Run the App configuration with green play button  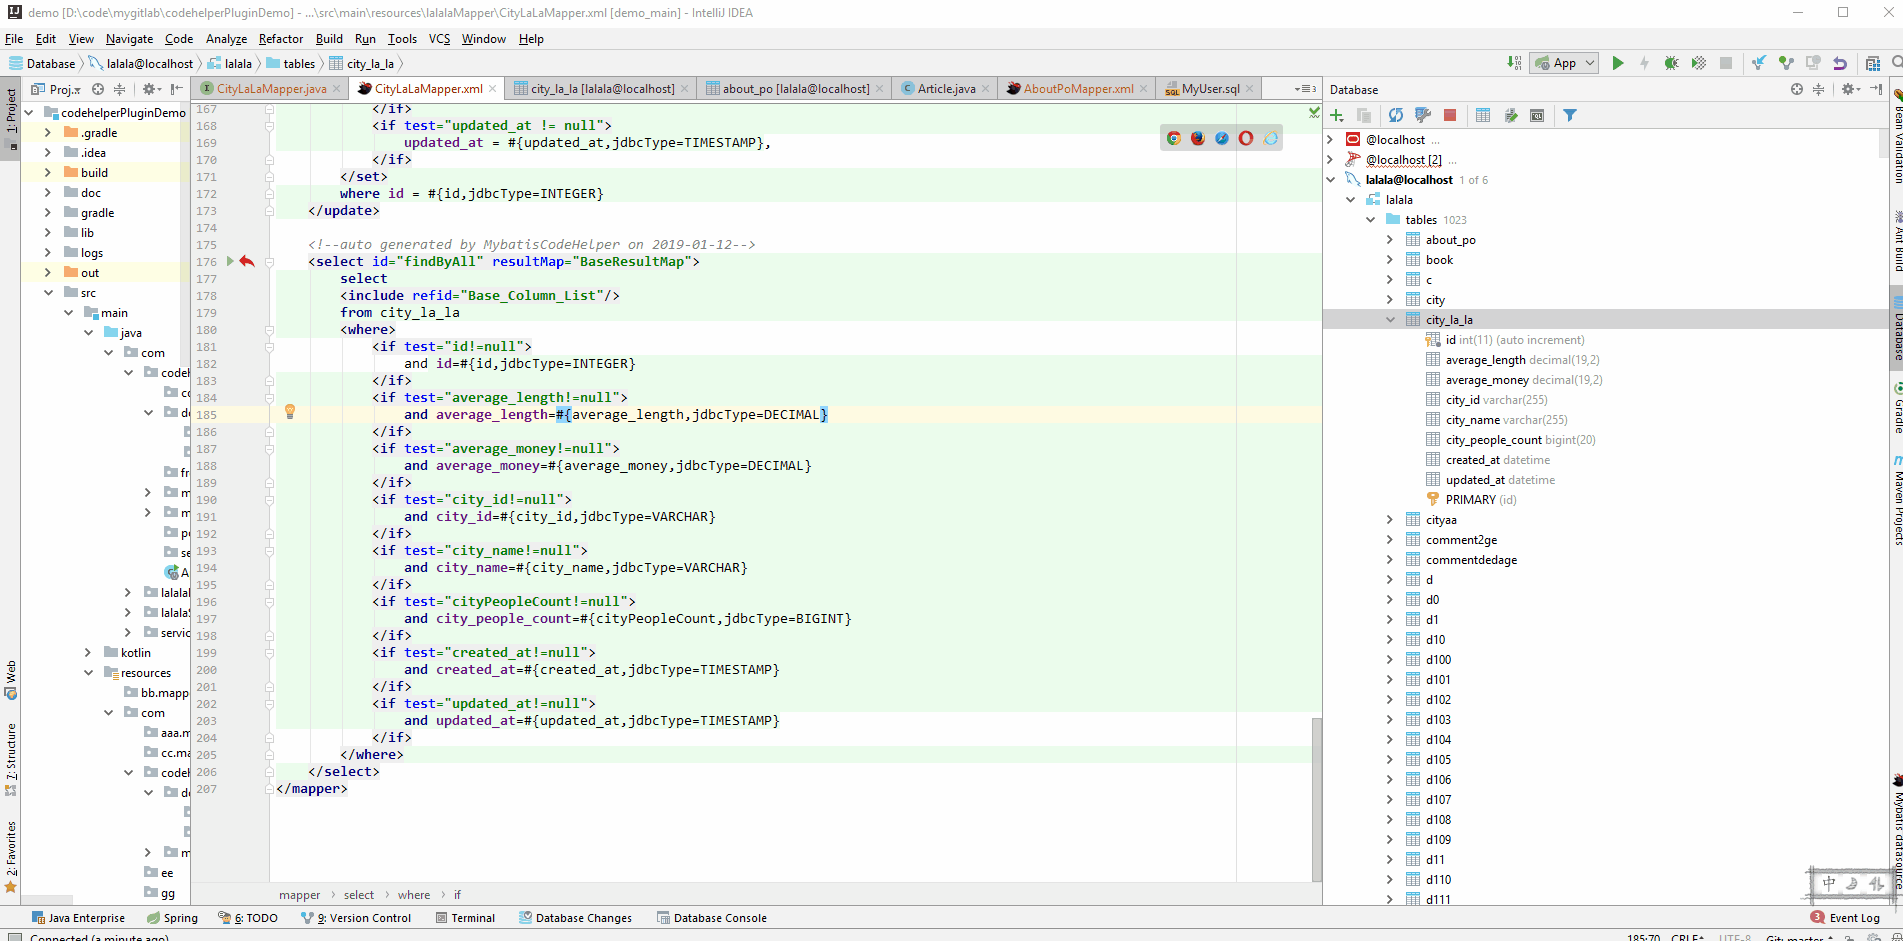[1617, 63]
